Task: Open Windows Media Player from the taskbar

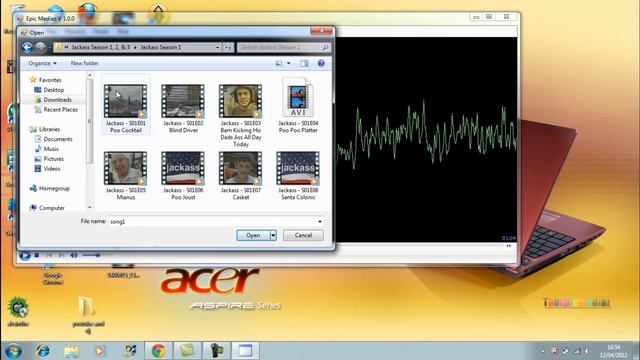Action: (x=100, y=351)
